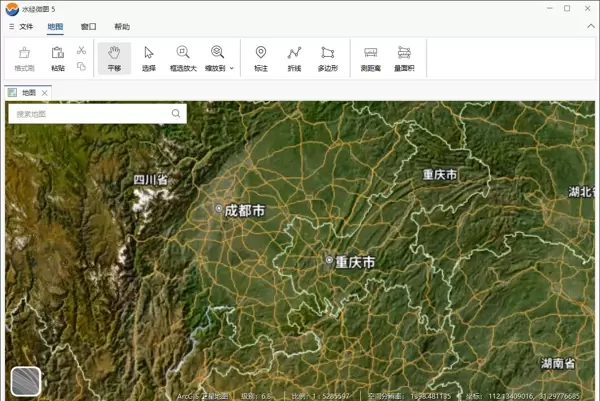Image resolution: width=600 pixels, height=401 pixels.
Task: Click the copy icon below scissors
Action: coord(81,67)
